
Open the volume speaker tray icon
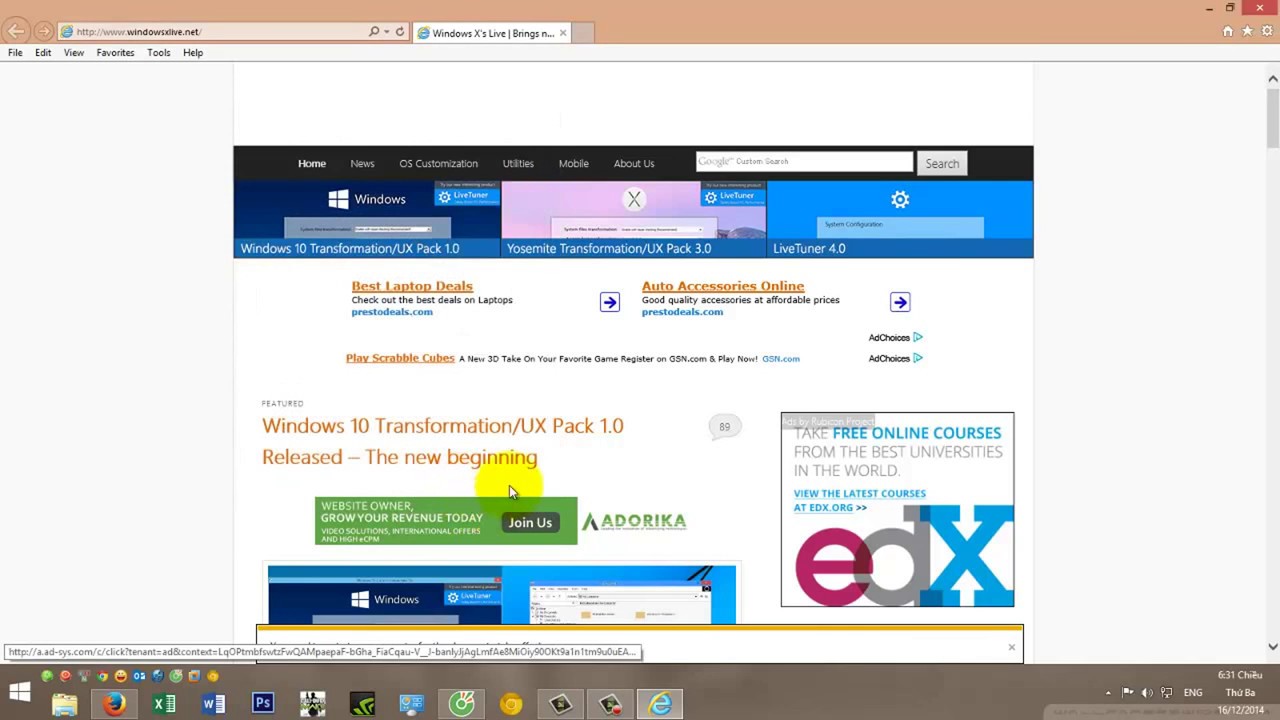click(x=1147, y=692)
